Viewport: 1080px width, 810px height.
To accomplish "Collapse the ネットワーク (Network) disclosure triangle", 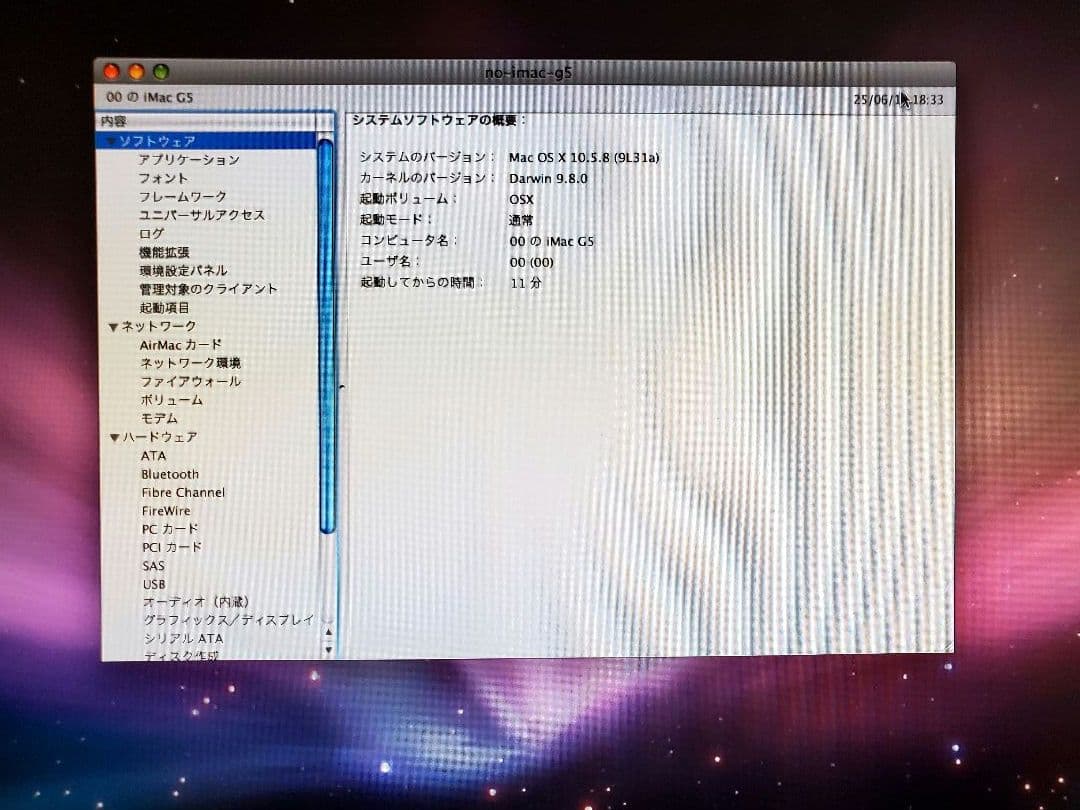I will point(112,325).
